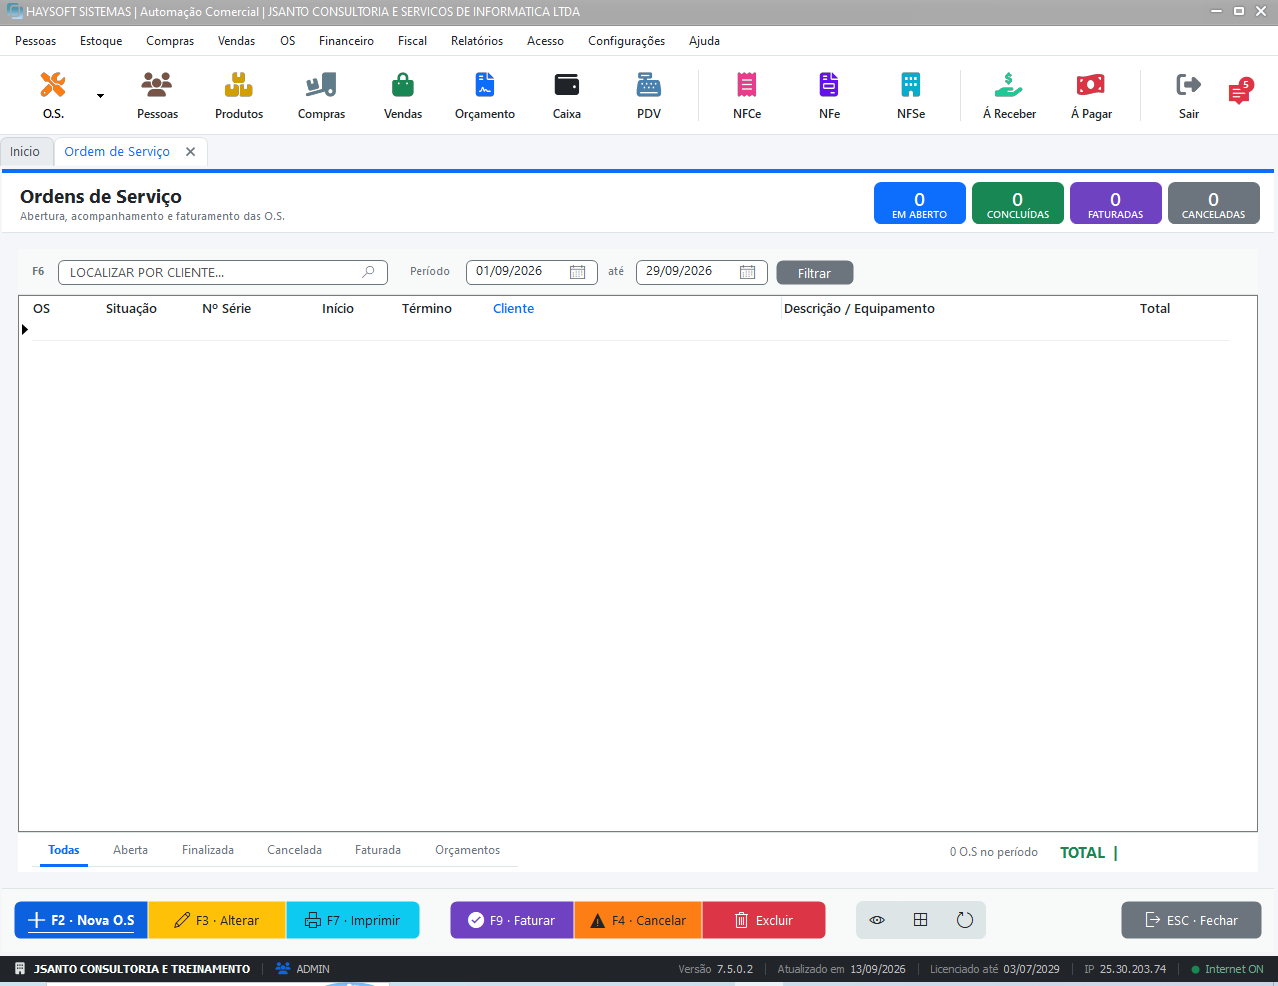Open the end date calendar picker

(747, 272)
